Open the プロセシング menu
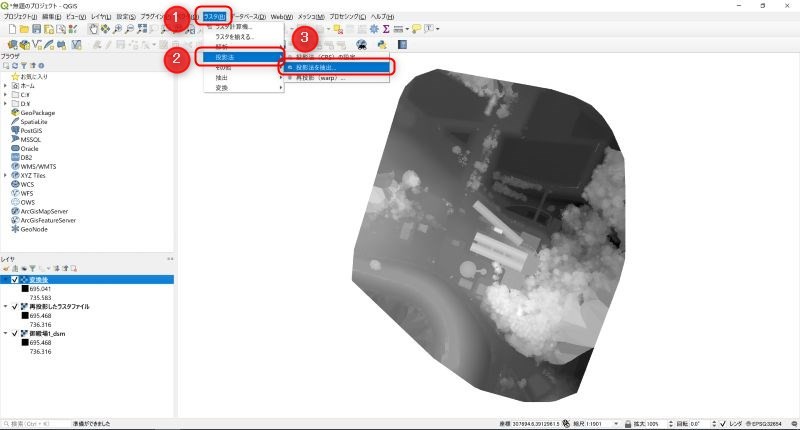The width and height of the screenshot is (800, 430). [347, 17]
